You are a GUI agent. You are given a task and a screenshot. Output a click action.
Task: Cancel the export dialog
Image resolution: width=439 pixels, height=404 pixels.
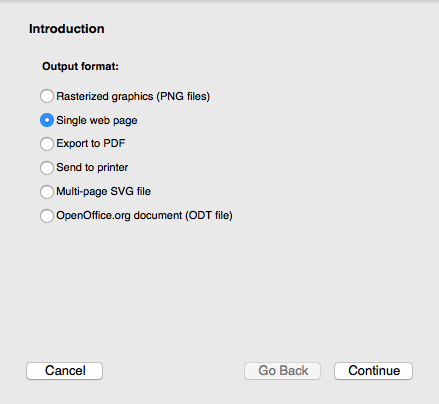65,371
